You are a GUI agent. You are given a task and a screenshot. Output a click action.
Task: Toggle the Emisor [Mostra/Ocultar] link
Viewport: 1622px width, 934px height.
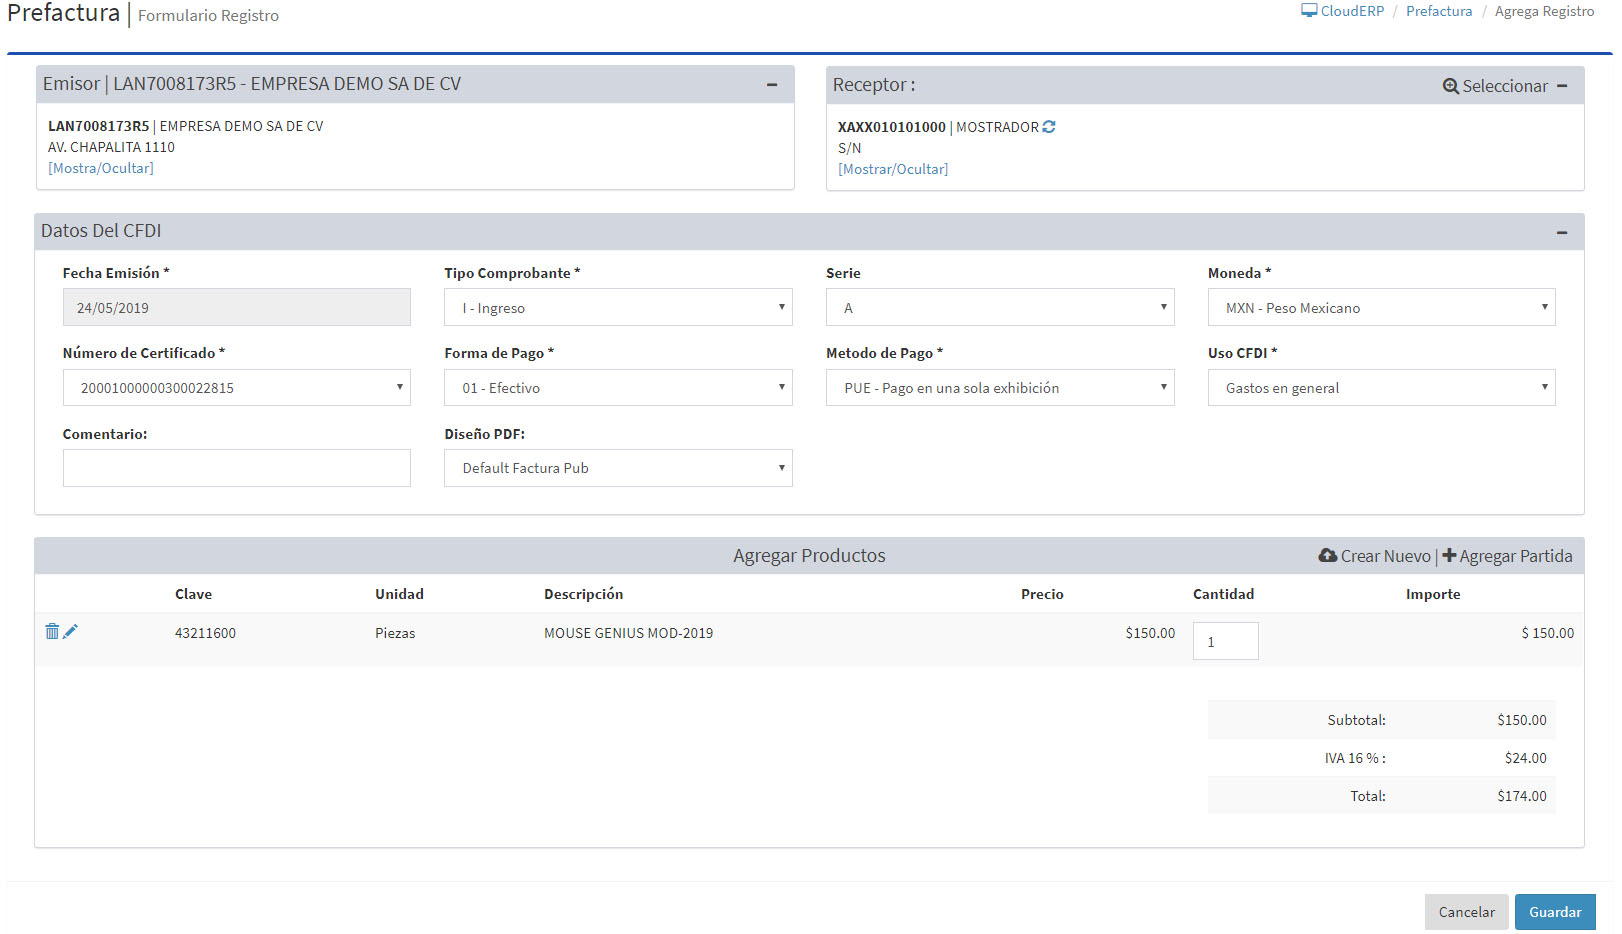pos(101,168)
